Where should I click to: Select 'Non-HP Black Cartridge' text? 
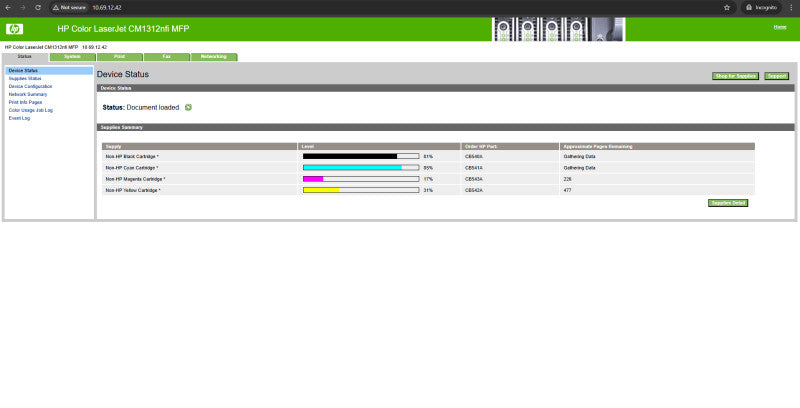[131, 157]
